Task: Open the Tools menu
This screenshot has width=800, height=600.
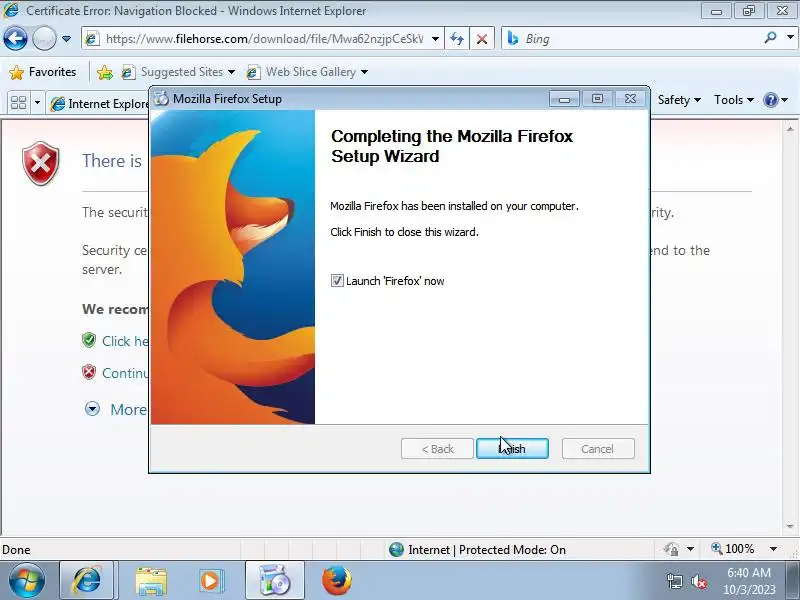Action: coord(734,100)
